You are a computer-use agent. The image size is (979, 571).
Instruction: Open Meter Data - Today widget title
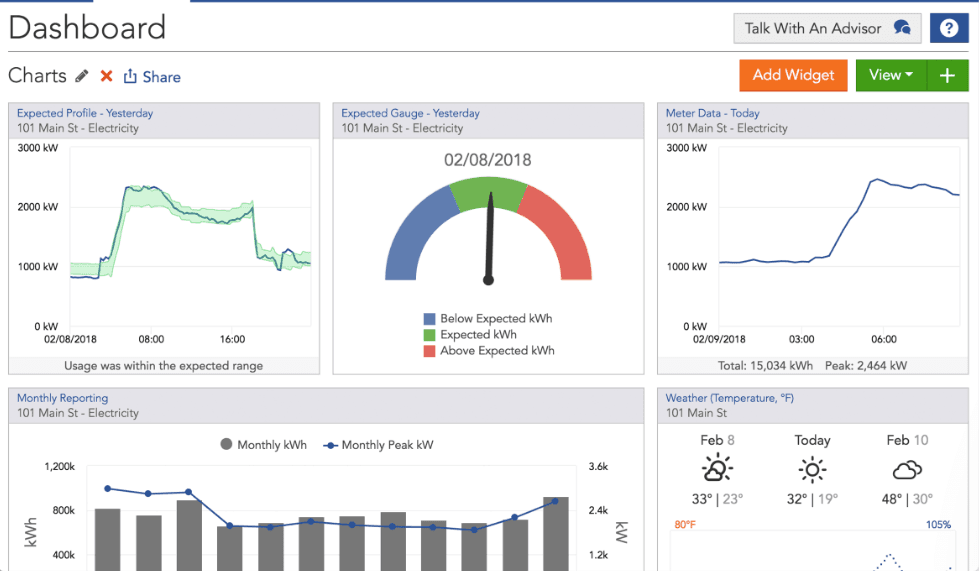tap(712, 113)
